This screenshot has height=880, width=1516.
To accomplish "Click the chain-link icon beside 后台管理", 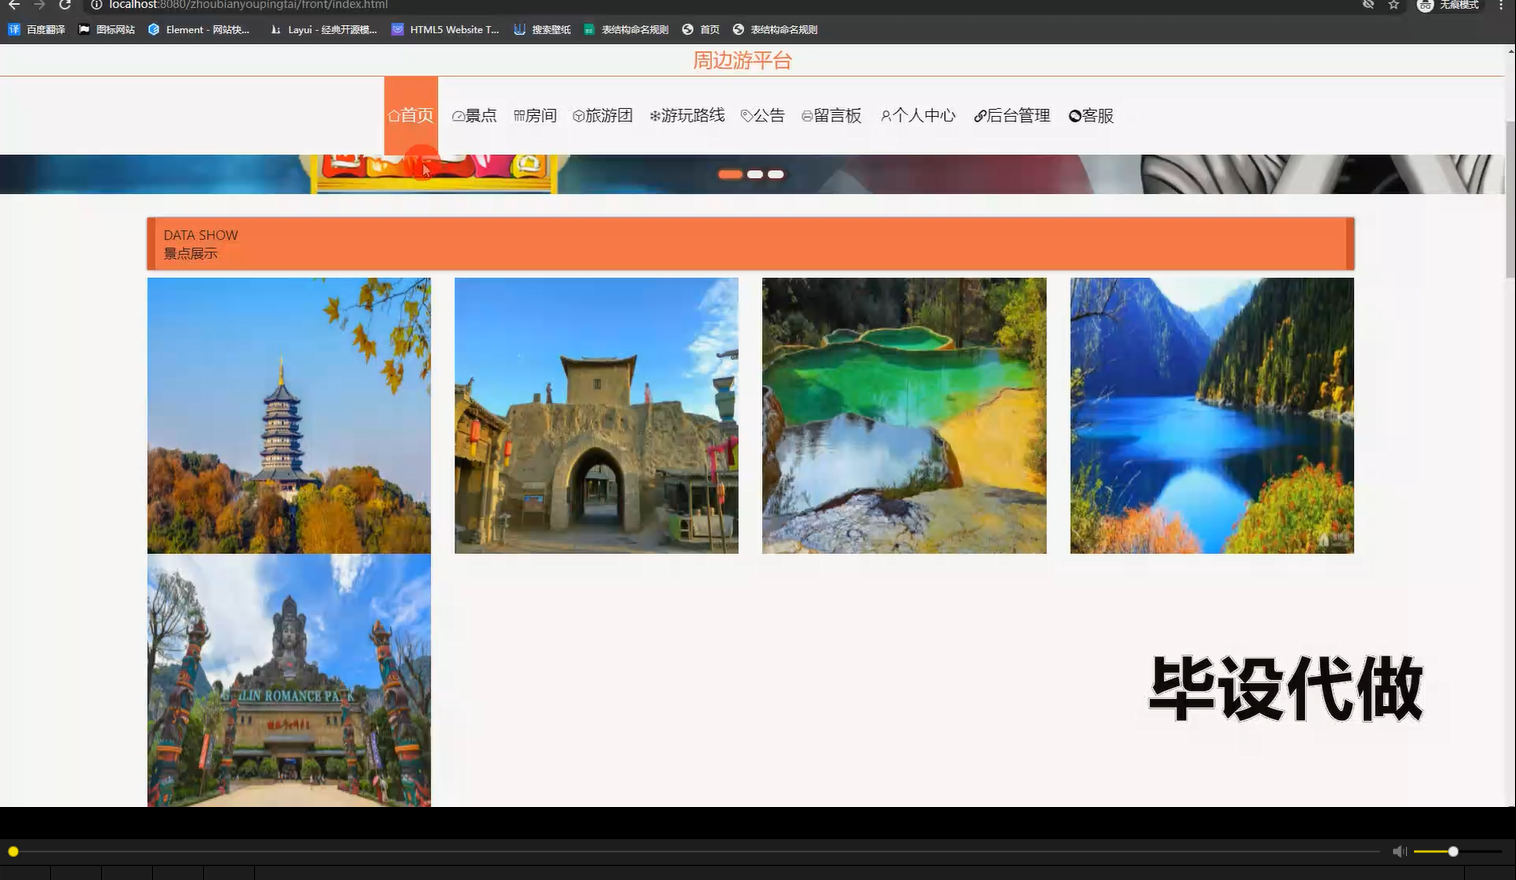I will [x=978, y=115].
